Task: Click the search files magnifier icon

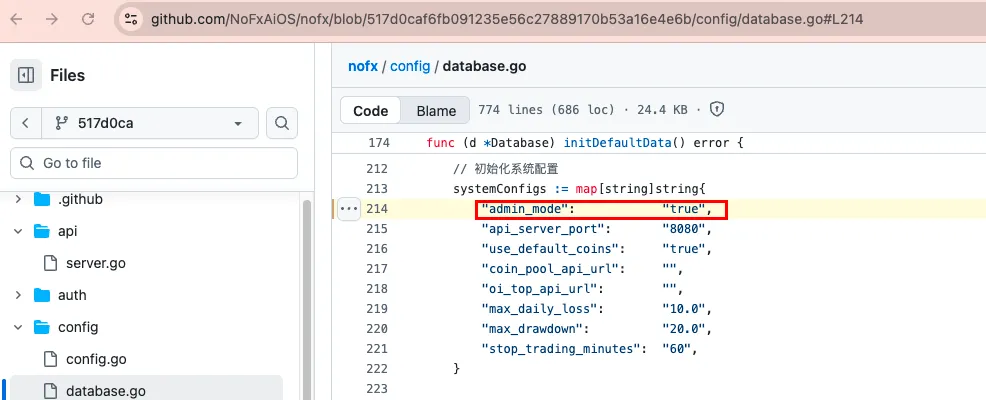Action: coord(282,123)
